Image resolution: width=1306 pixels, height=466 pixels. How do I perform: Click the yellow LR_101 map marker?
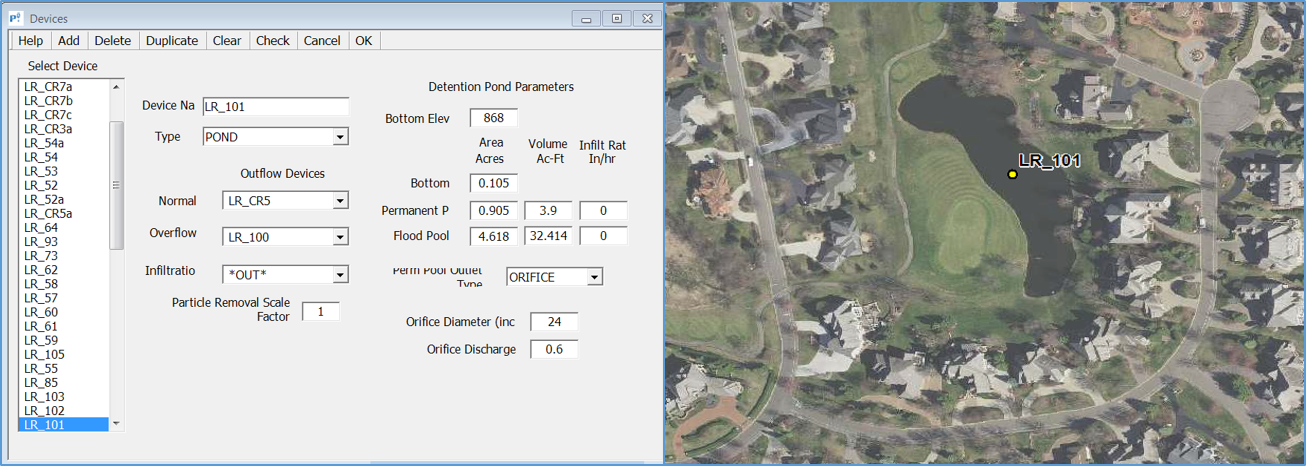(1012, 175)
